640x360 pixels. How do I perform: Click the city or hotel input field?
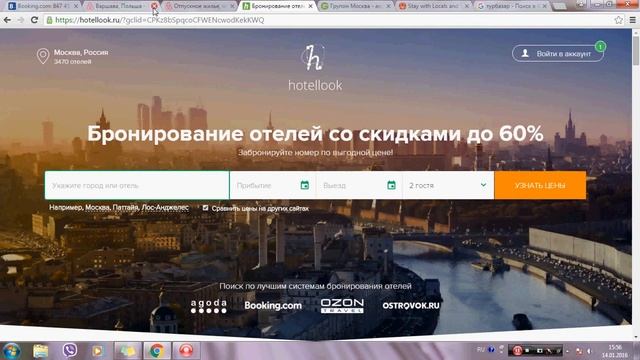(137, 185)
